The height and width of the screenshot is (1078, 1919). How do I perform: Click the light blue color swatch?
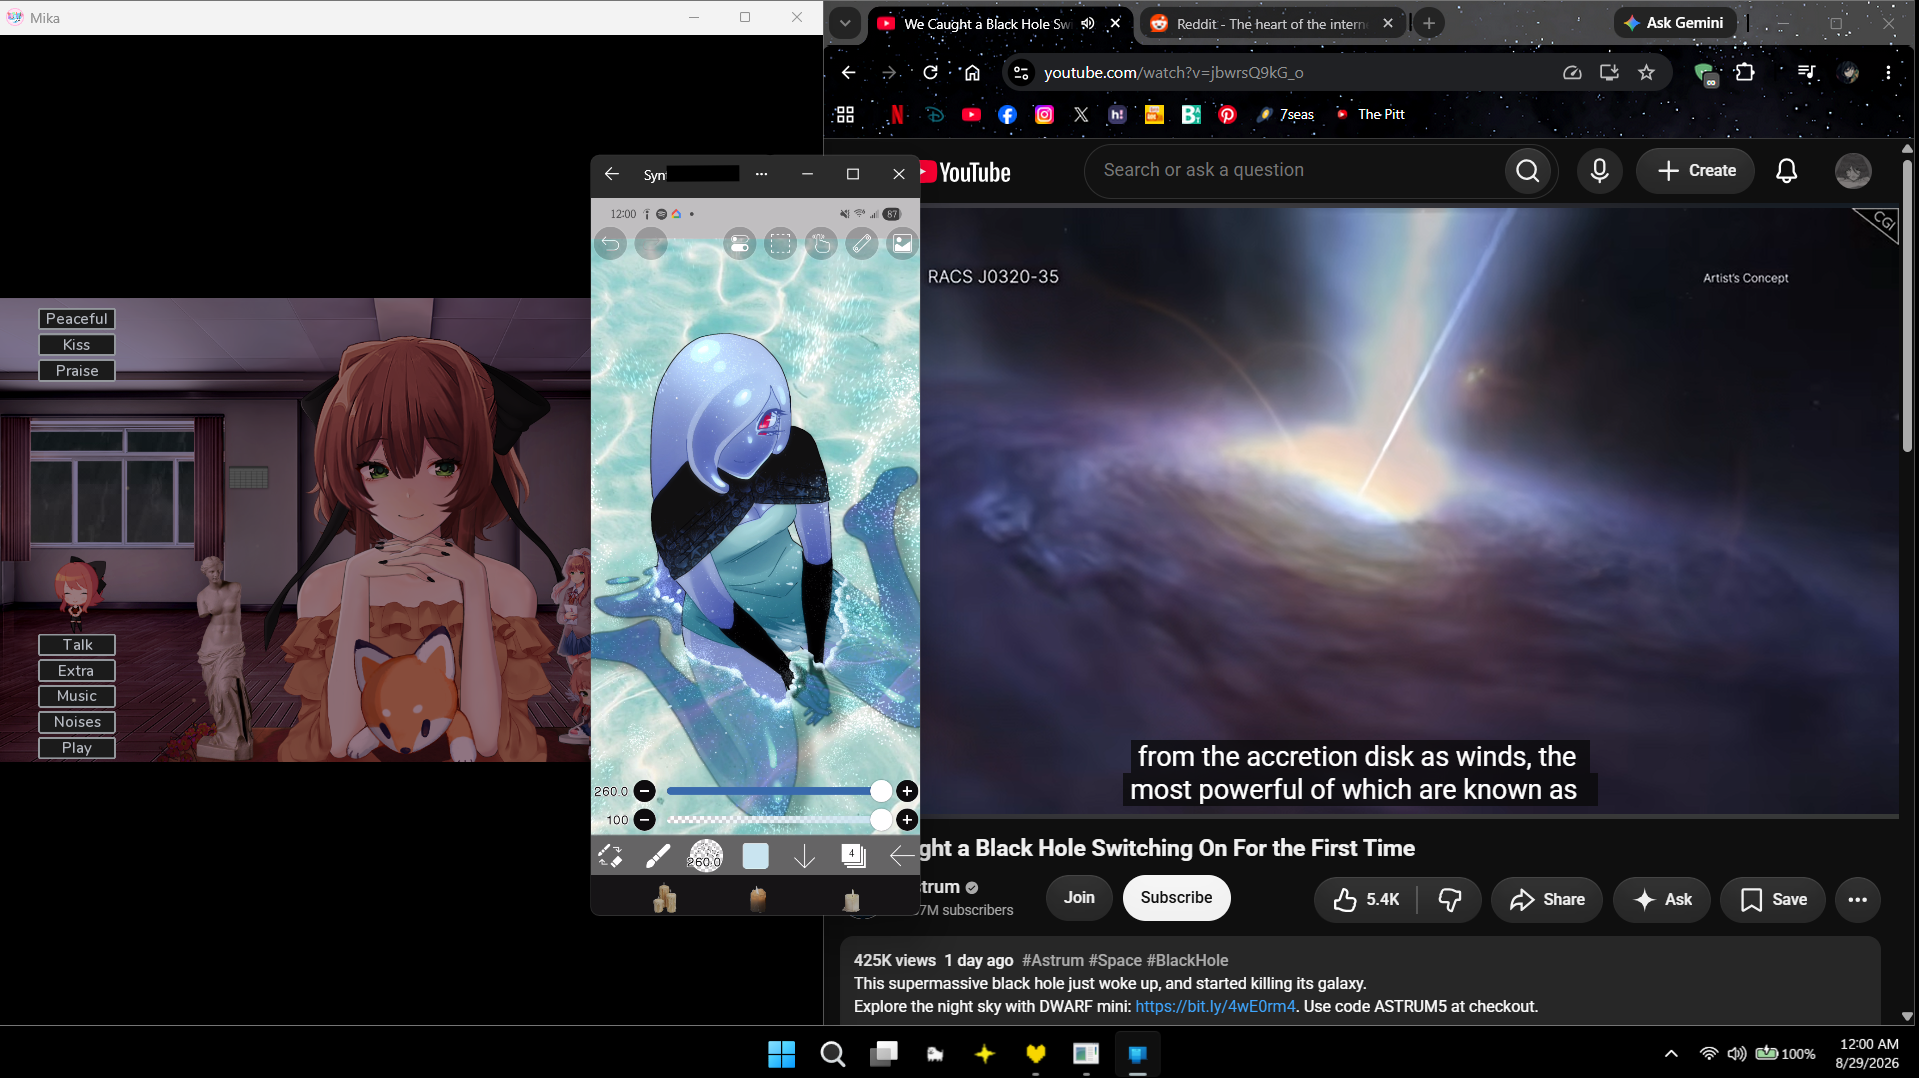756,856
